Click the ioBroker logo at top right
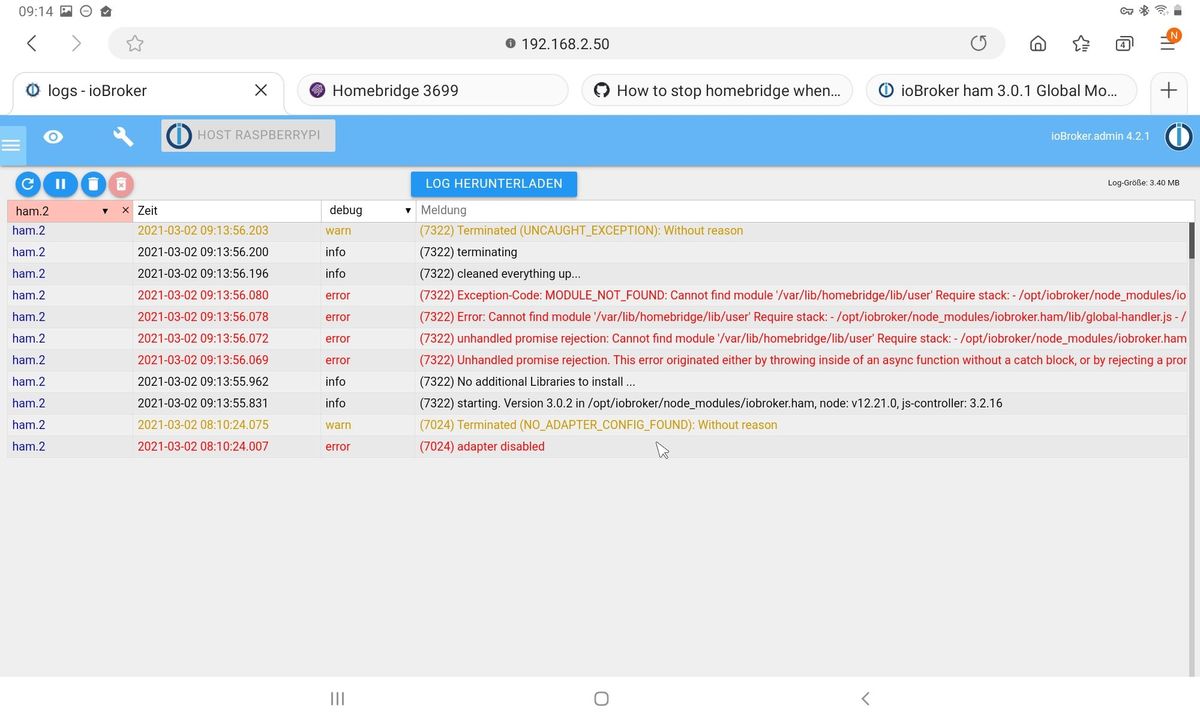 point(1178,136)
